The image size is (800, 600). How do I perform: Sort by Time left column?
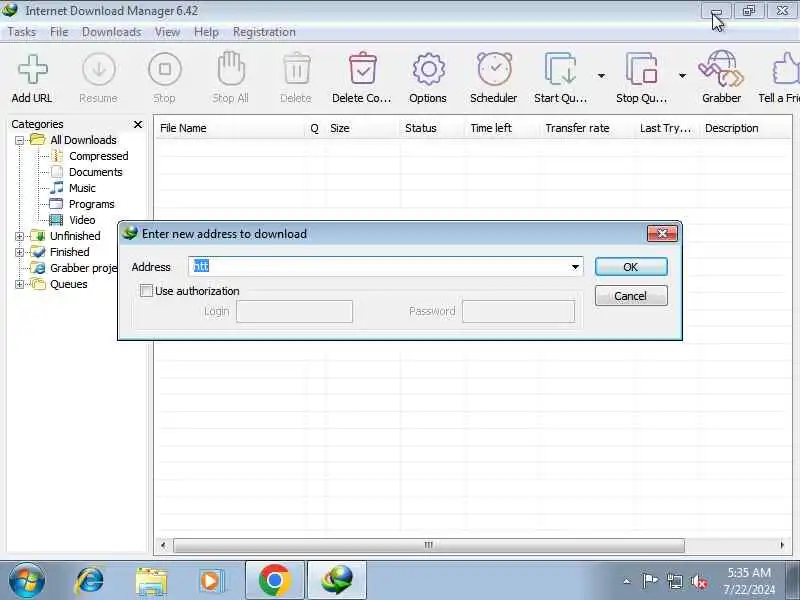click(x=502, y=128)
